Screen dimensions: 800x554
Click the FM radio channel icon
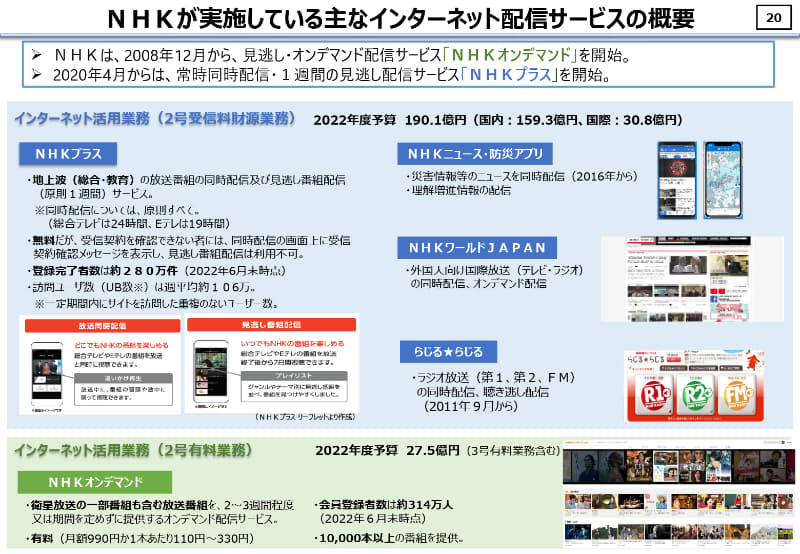(x=737, y=396)
